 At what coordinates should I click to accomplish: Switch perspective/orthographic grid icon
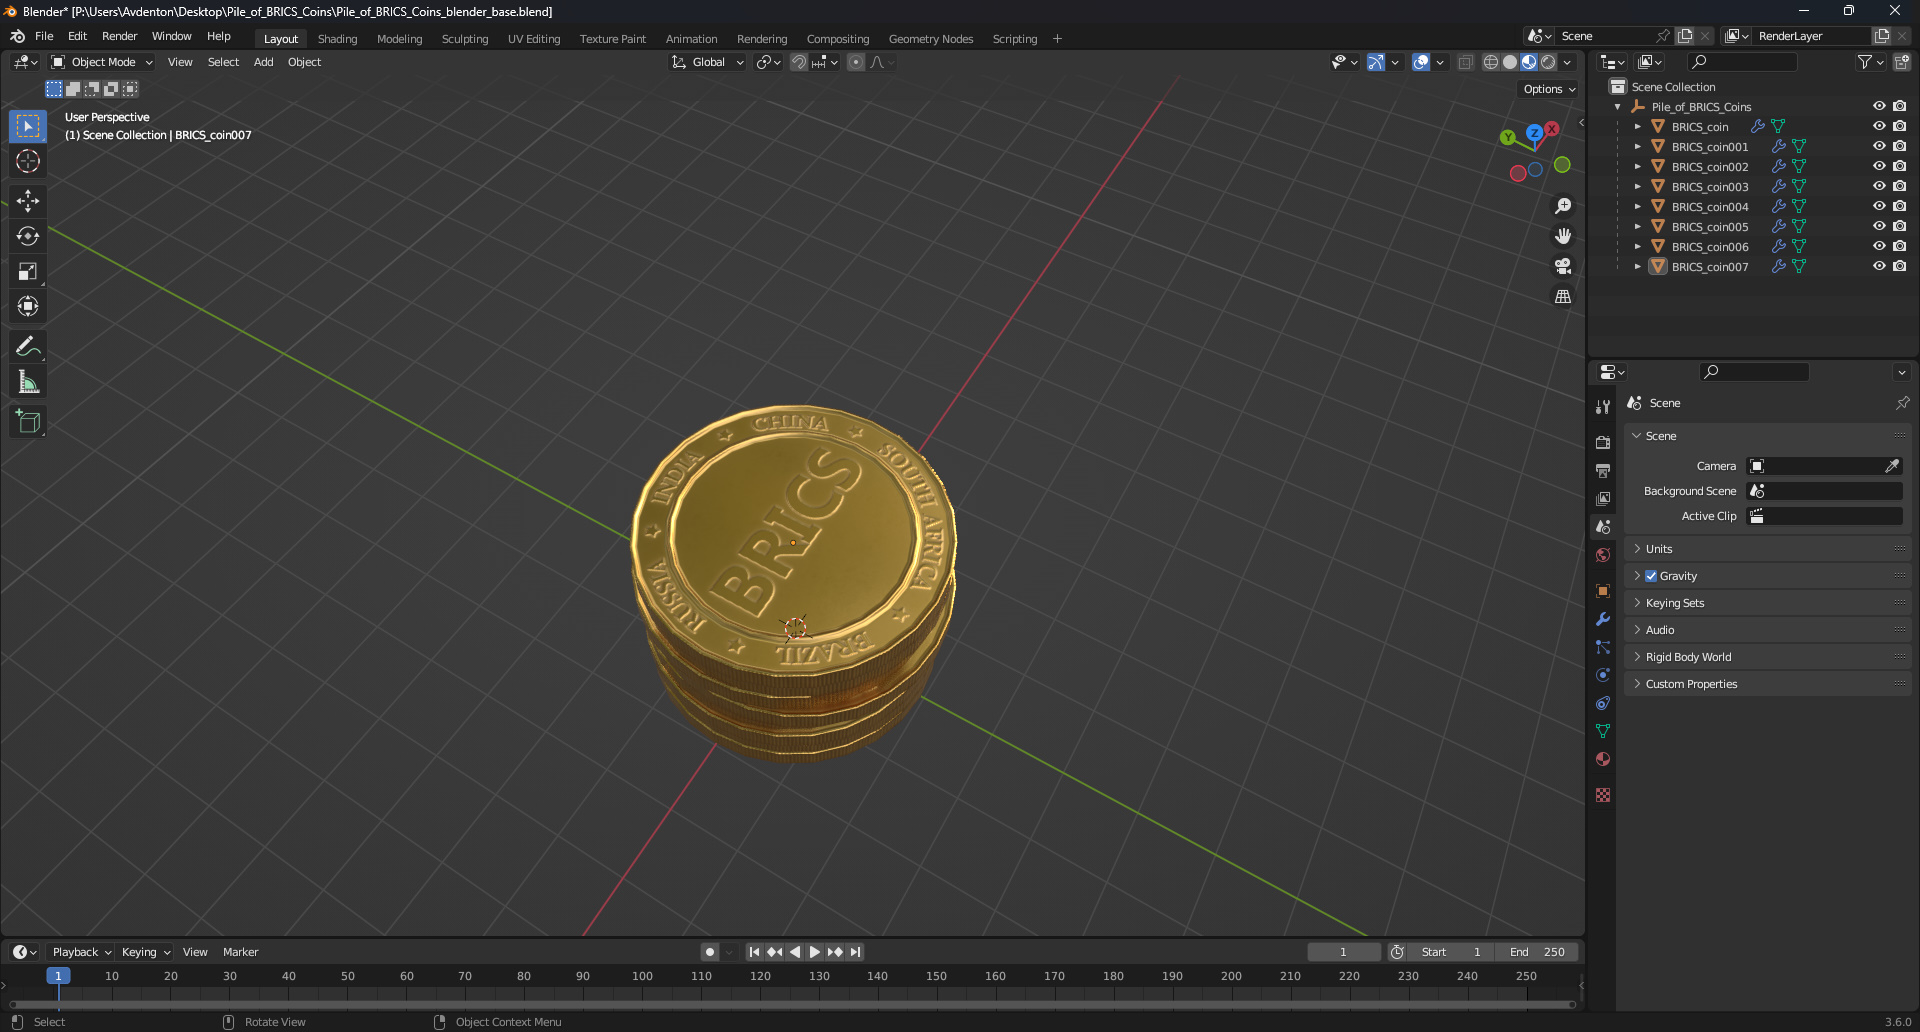coord(1562,296)
